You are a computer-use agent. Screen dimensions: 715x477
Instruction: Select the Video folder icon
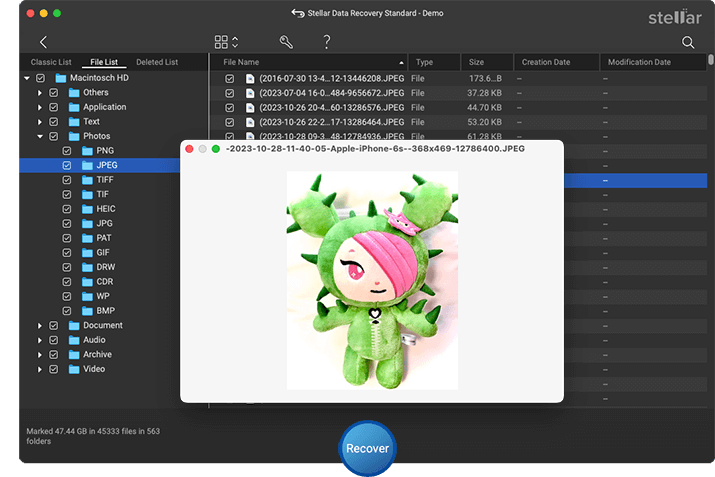coord(74,369)
